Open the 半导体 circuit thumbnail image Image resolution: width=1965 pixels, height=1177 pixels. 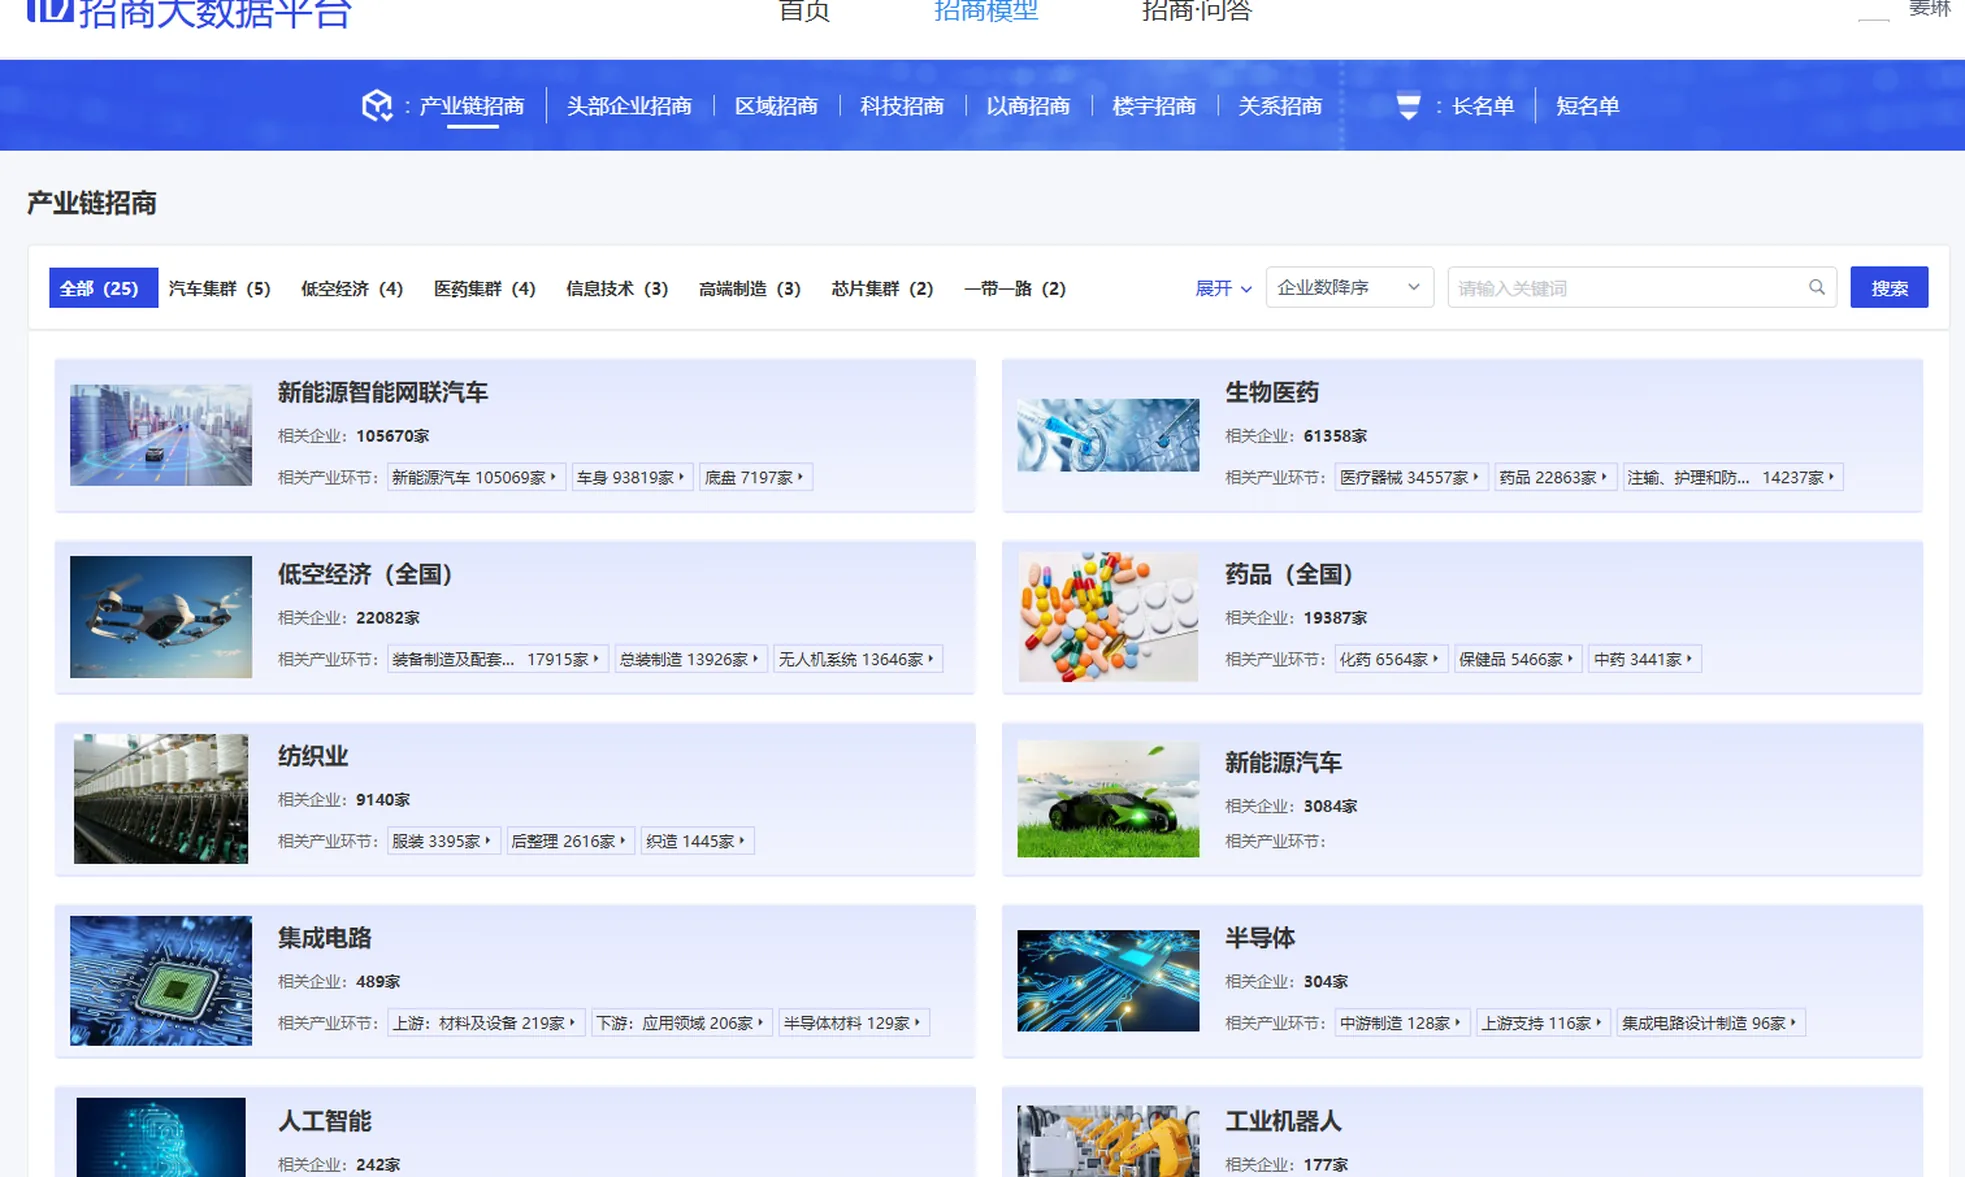pos(1108,981)
